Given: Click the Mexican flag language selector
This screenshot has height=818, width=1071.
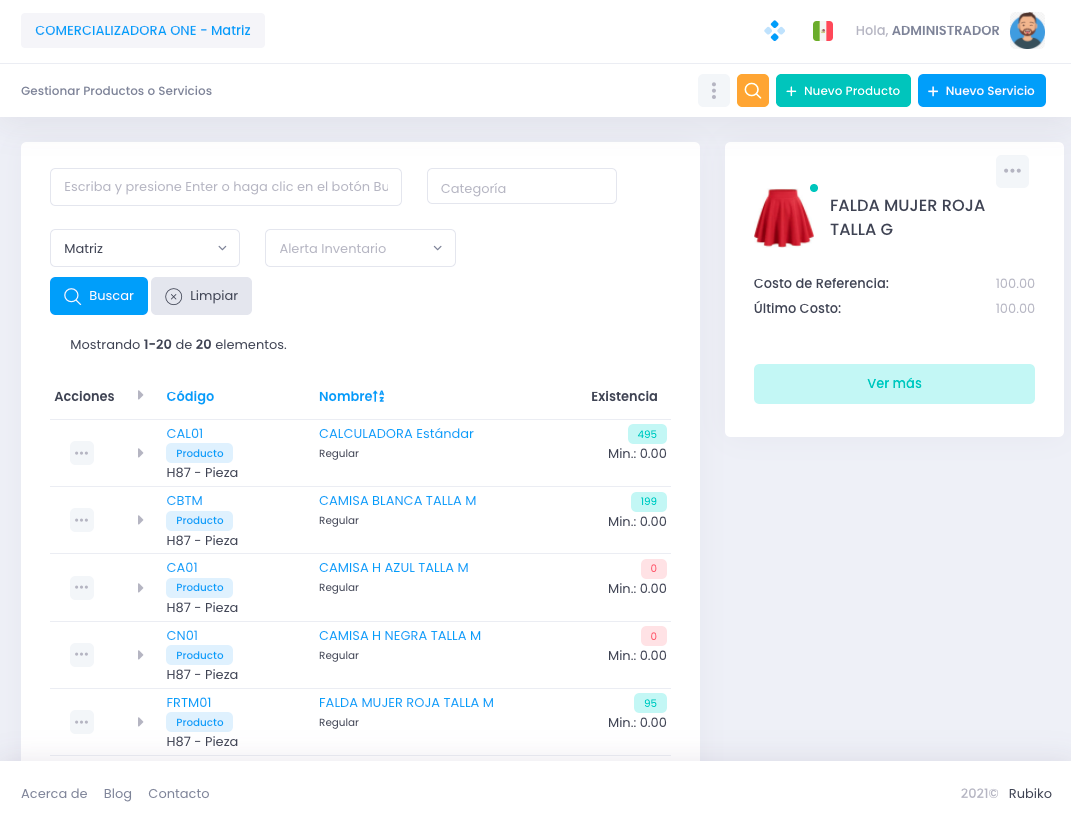Looking at the screenshot, I should (x=823, y=30).
